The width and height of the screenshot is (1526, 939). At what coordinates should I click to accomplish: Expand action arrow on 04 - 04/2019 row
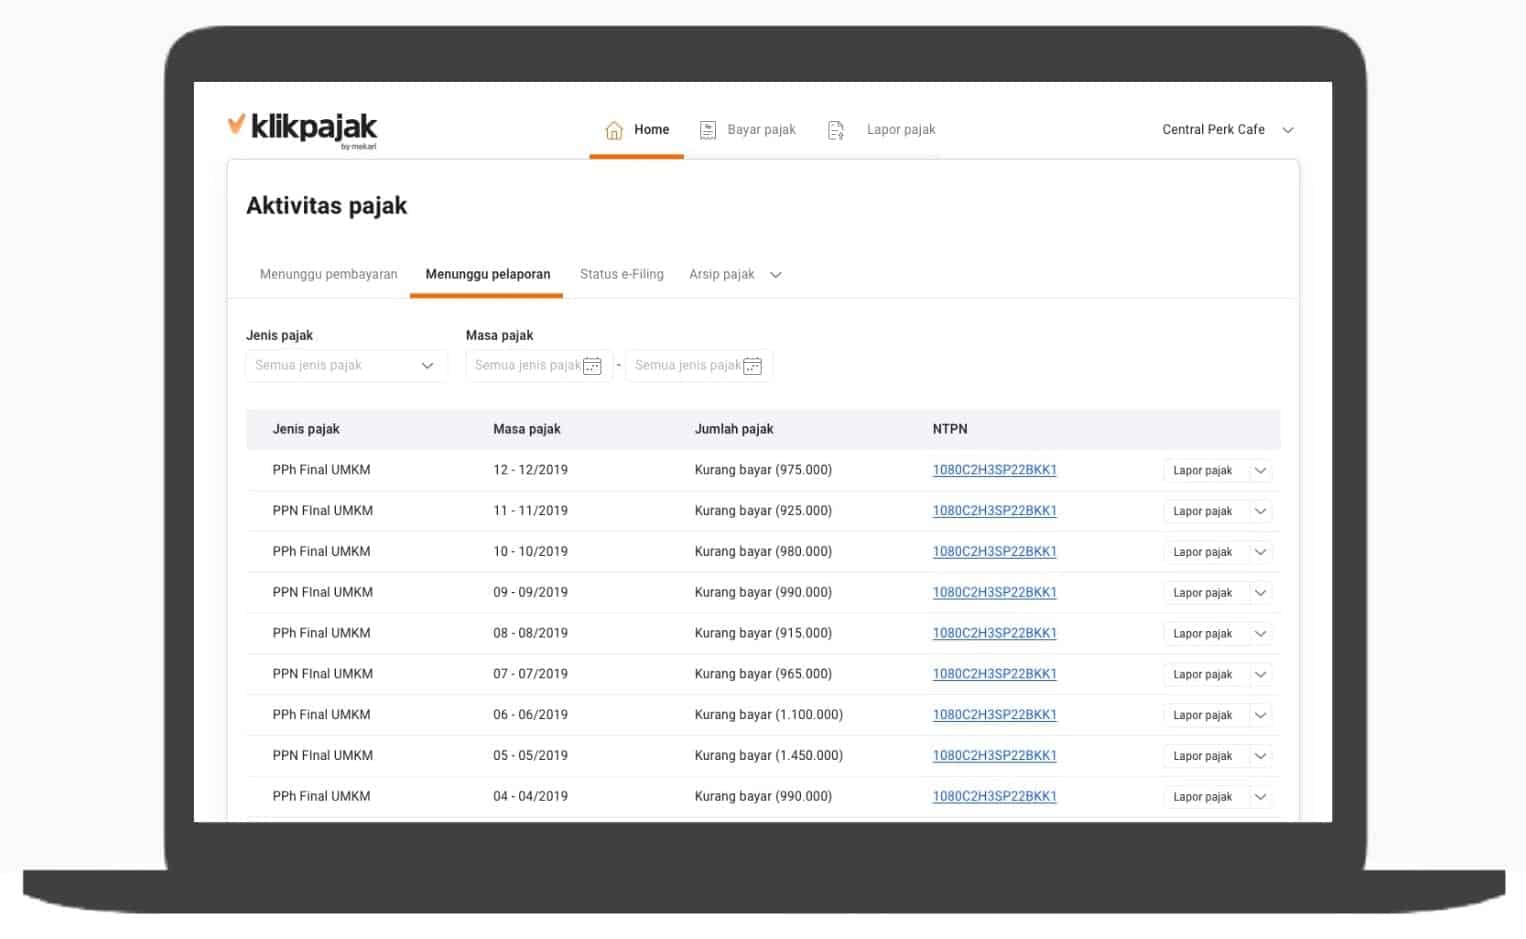point(1261,797)
